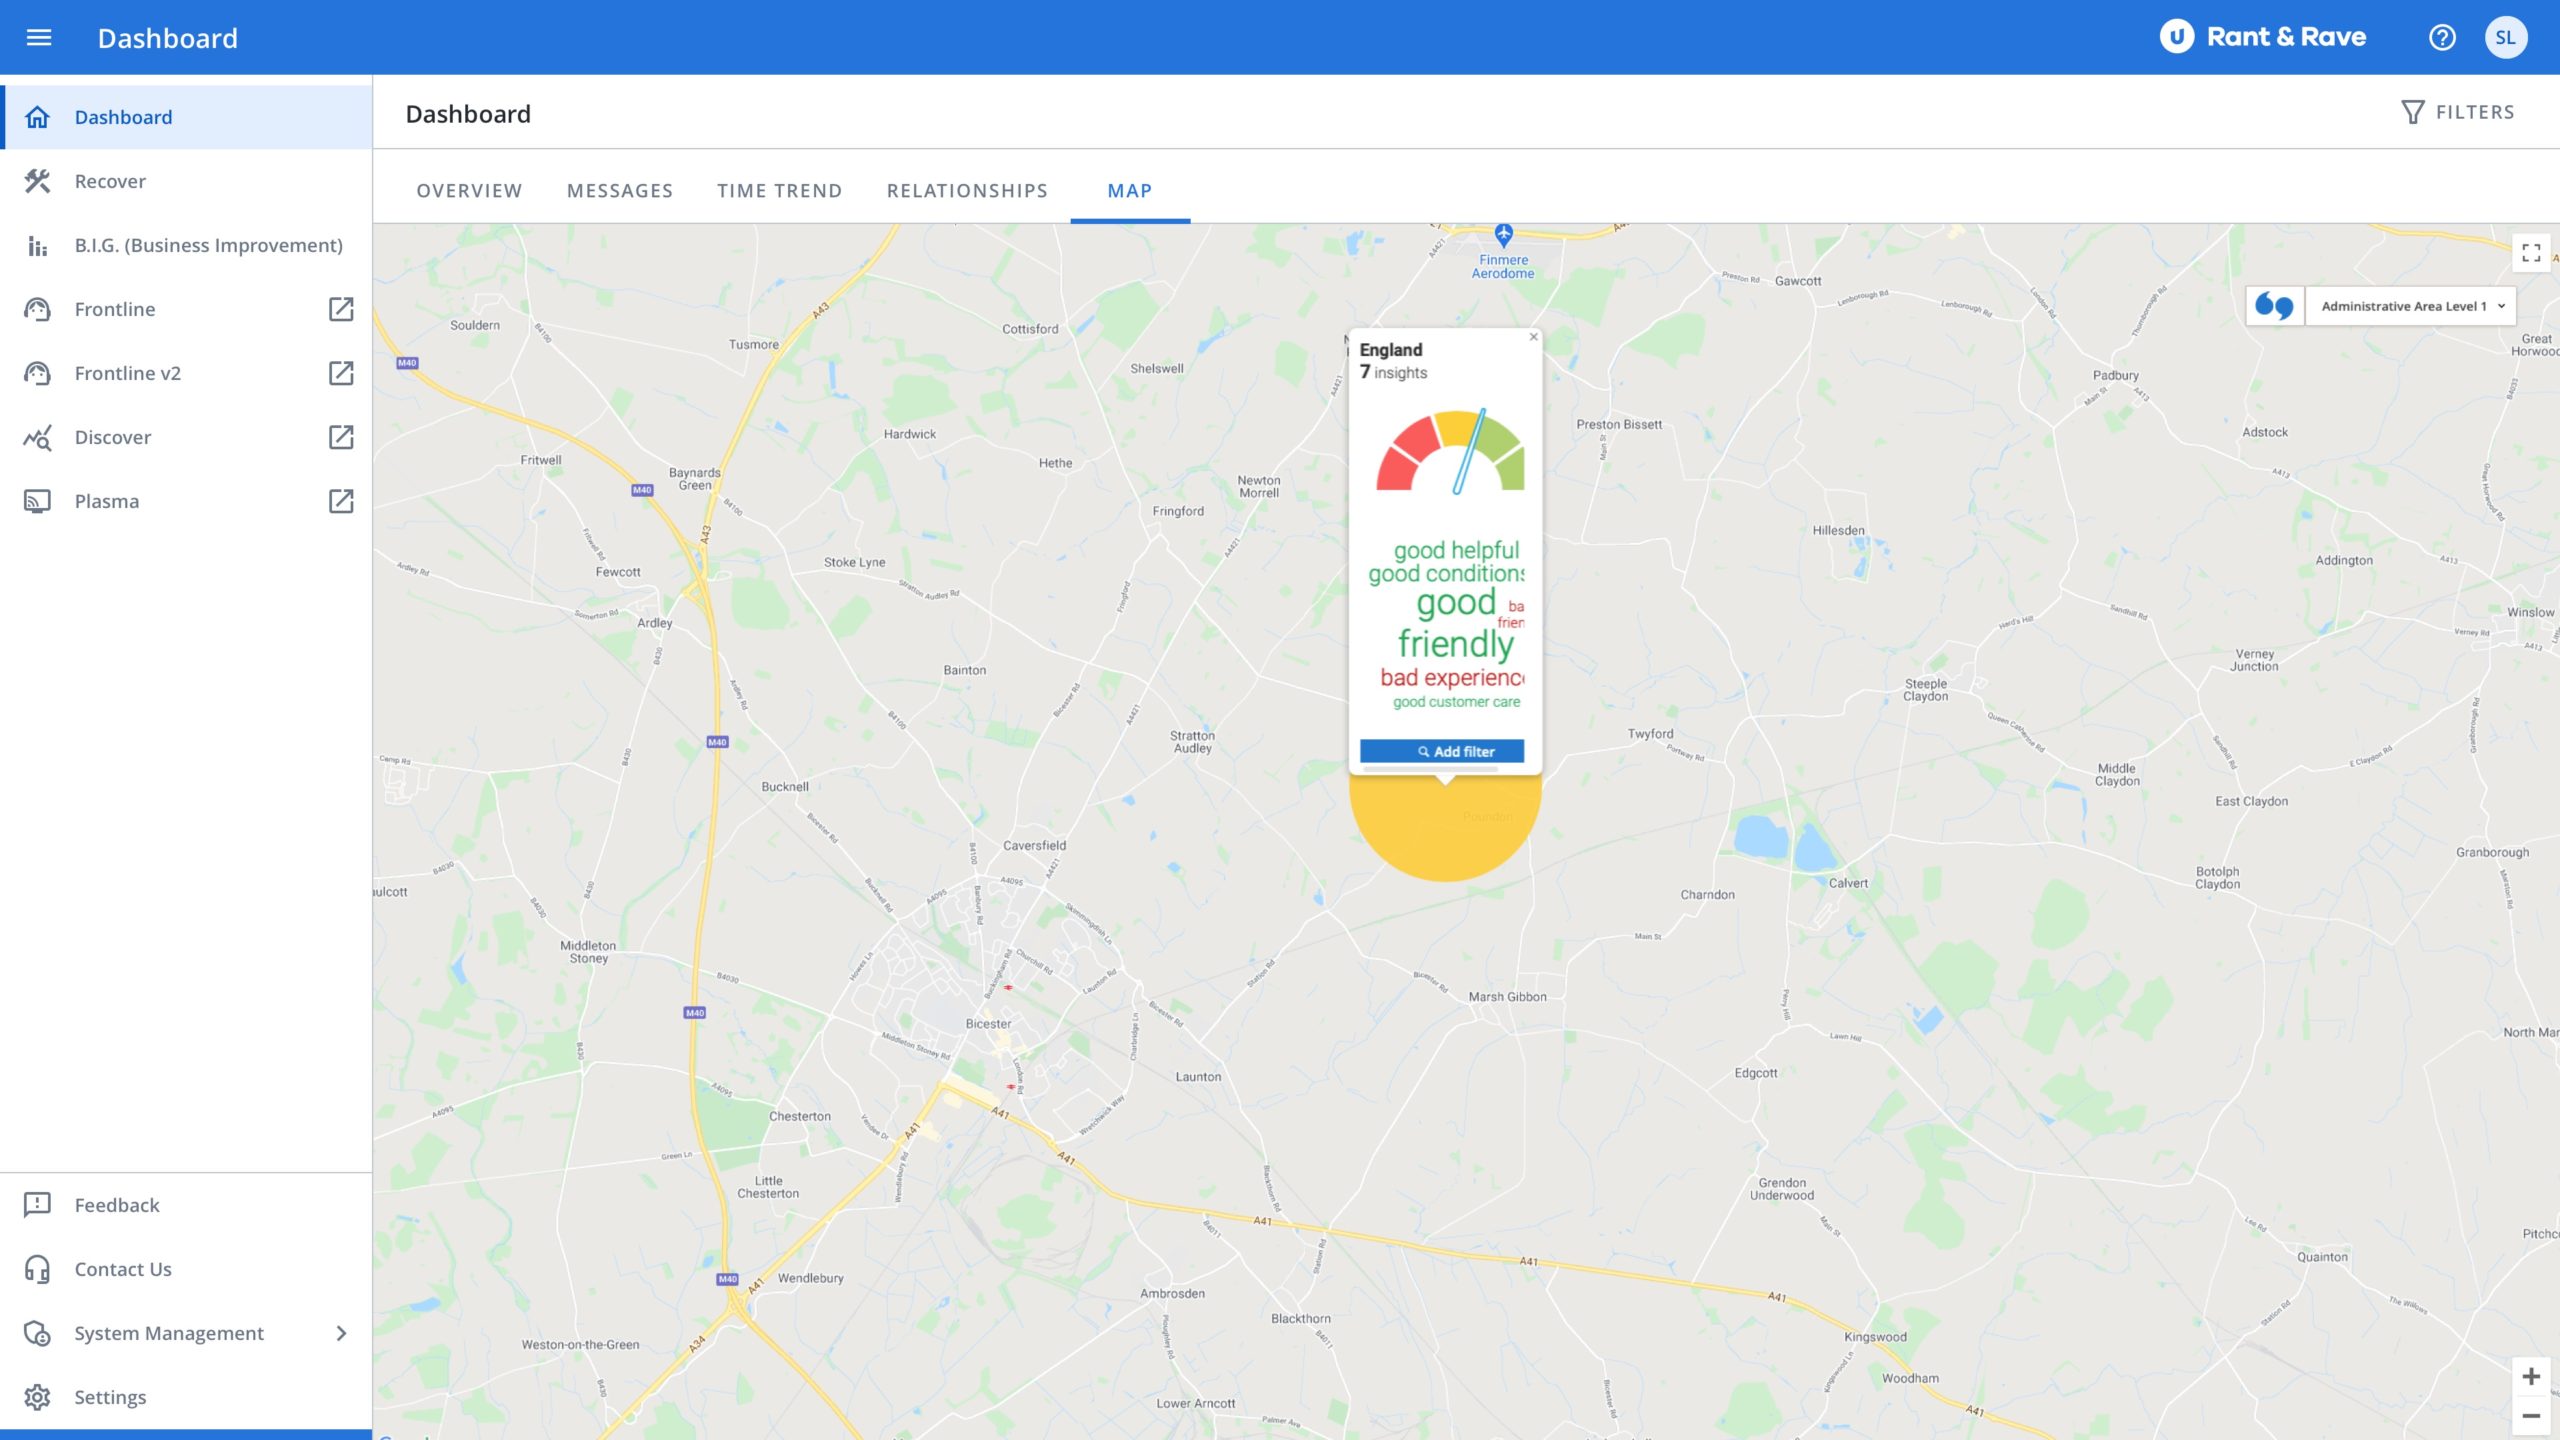The width and height of the screenshot is (2560, 1440).
Task: Zoom out on the map
Action: (2531, 1416)
